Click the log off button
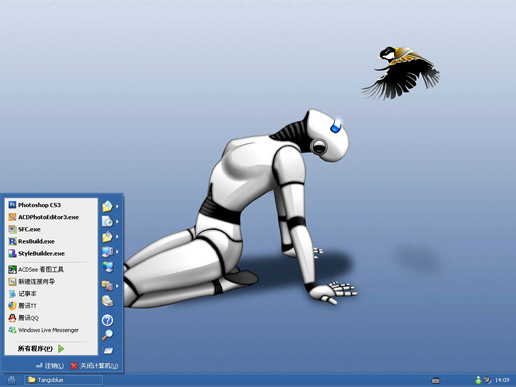516x387 pixels. [x=50, y=366]
